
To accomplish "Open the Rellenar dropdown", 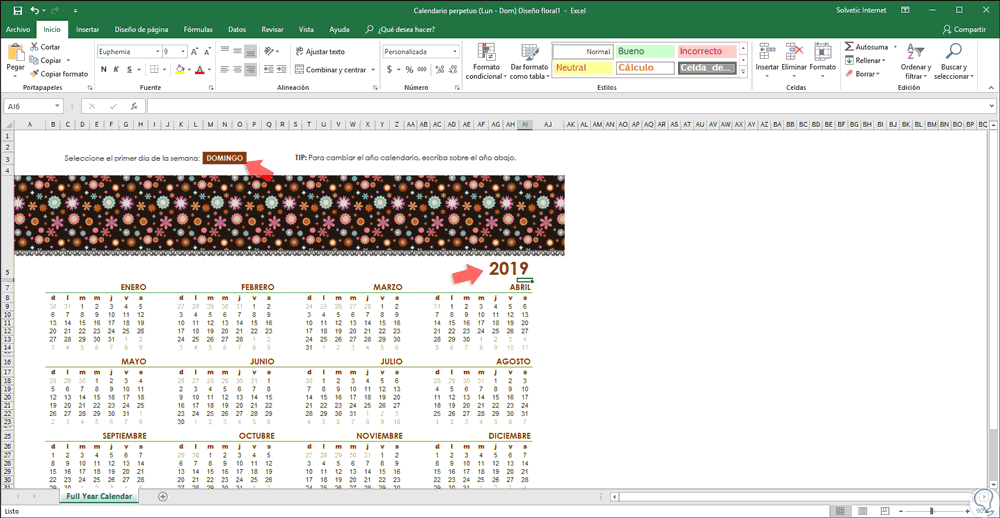I will 865,61.
